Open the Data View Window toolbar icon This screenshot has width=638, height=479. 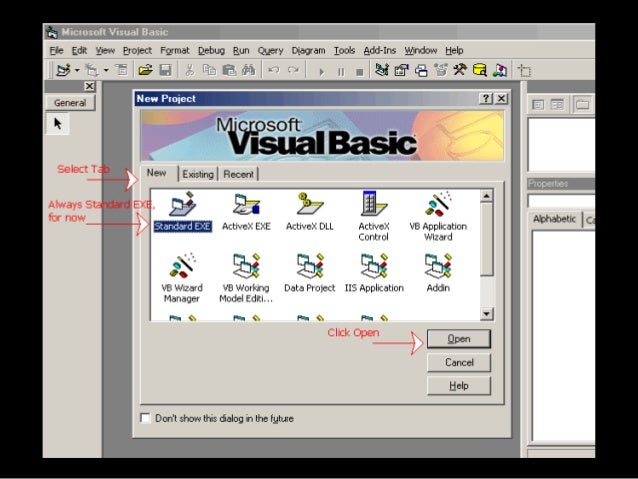coord(480,70)
